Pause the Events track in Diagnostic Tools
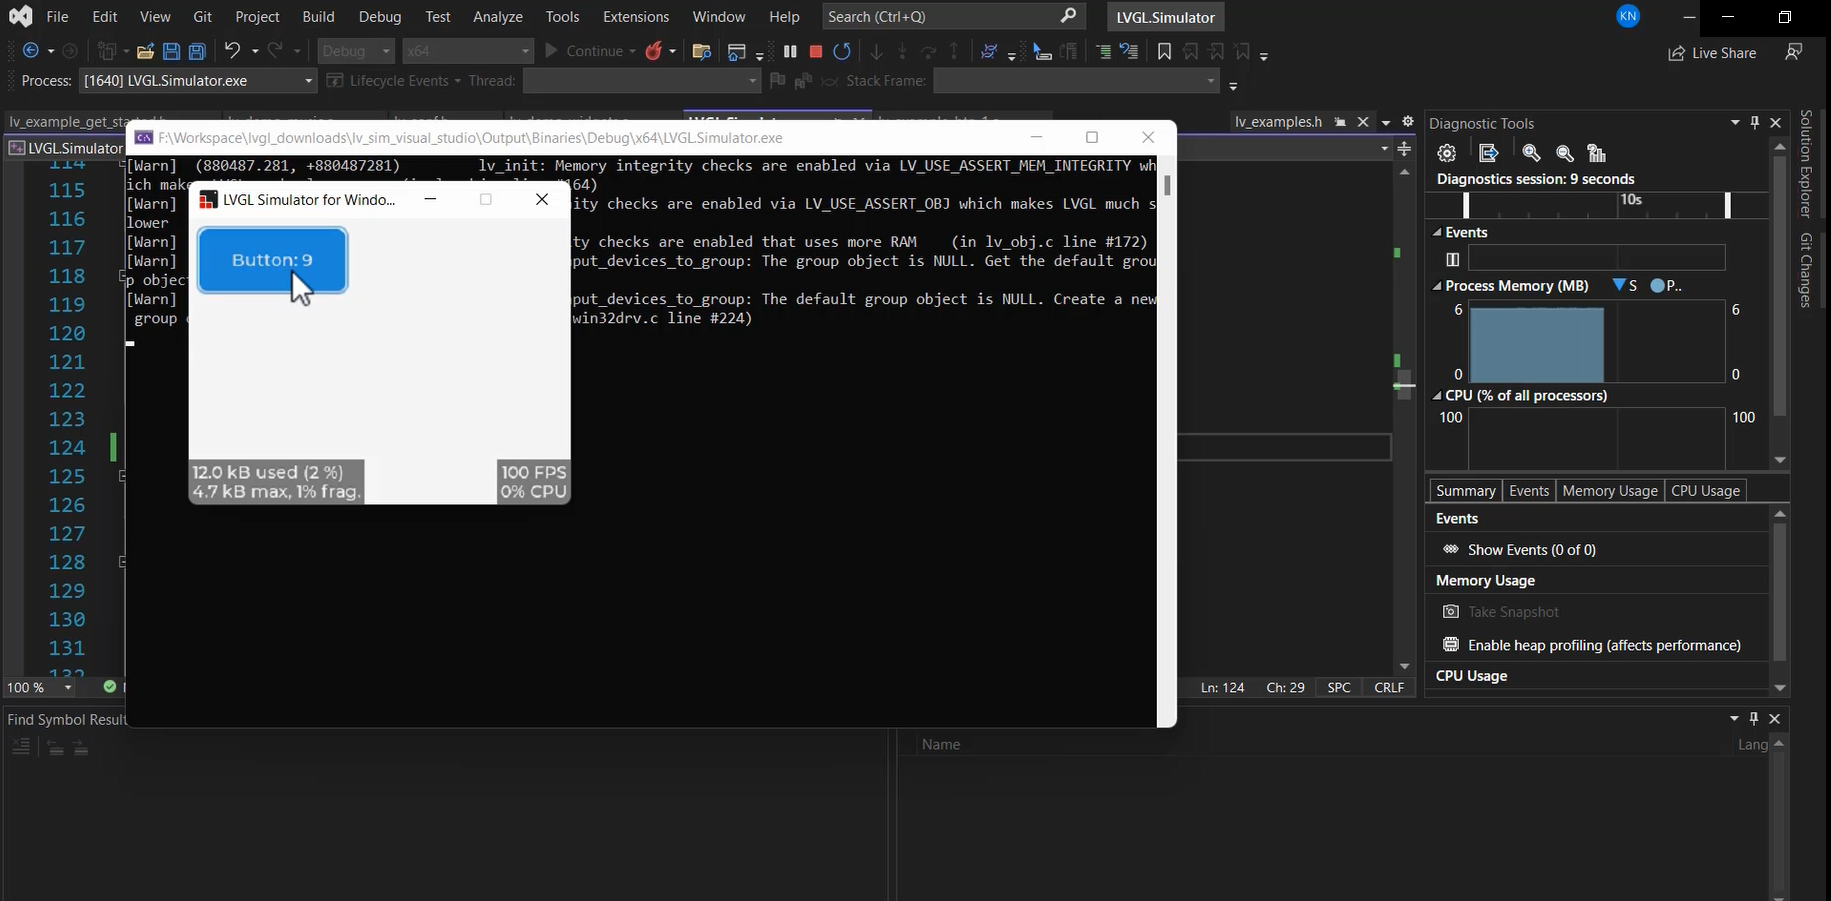1831x901 pixels. tap(1453, 259)
